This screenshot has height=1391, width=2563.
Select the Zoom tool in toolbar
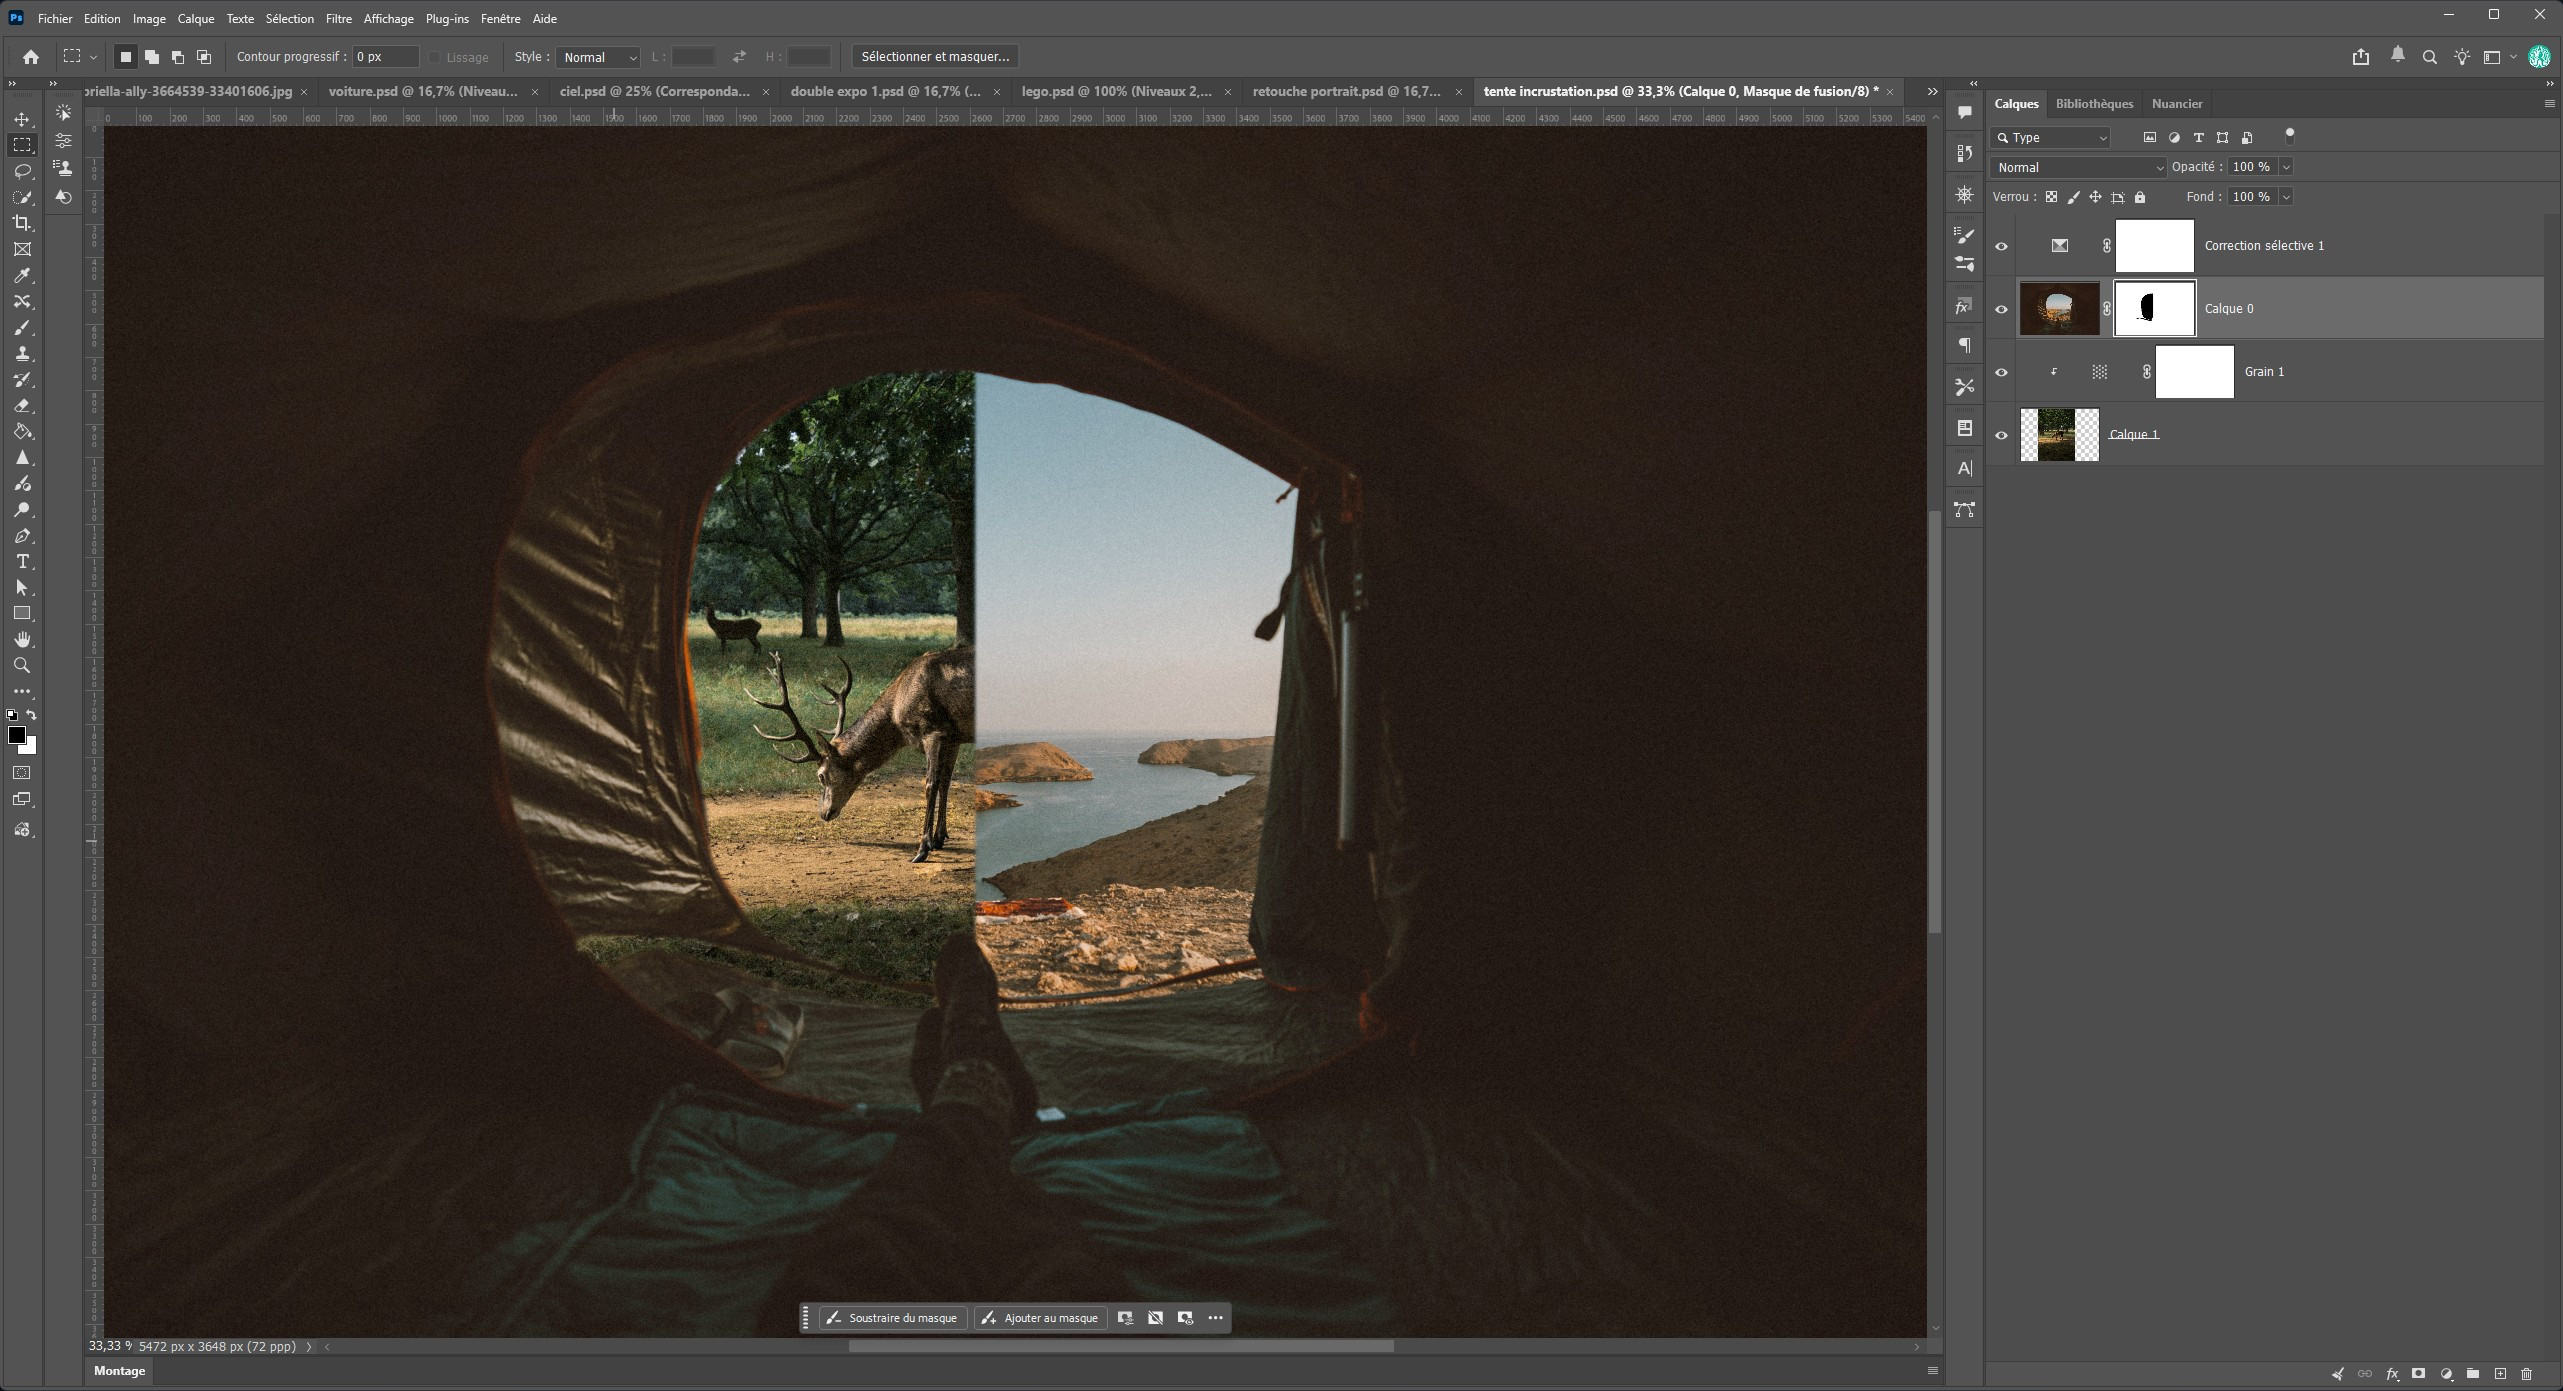click(x=22, y=666)
